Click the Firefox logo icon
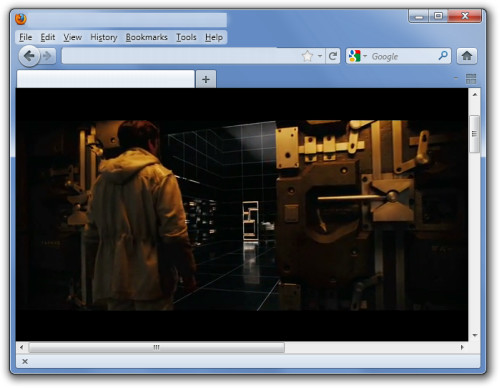Image resolution: width=500 pixels, height=388 pixels. 21,19
